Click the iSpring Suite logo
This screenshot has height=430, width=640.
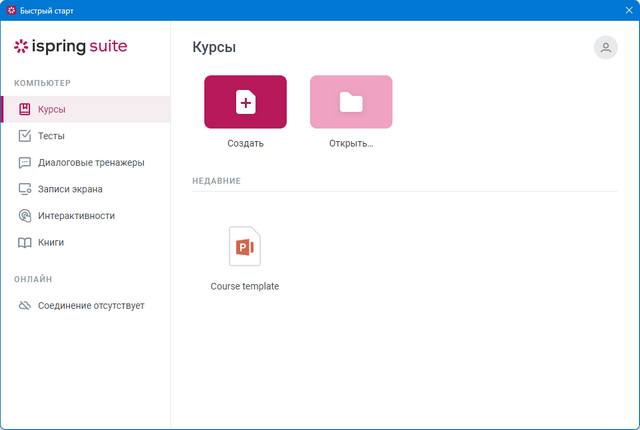coord(70,46)
